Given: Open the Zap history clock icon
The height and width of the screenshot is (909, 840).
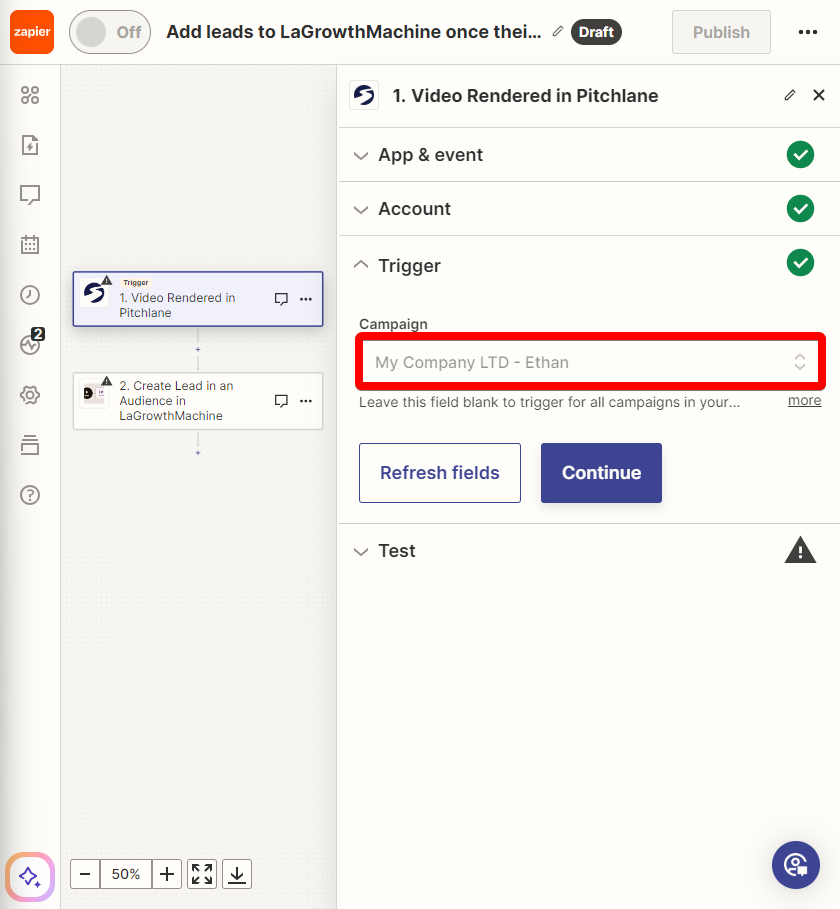Looking at the screenshot, I should point(30,295).
